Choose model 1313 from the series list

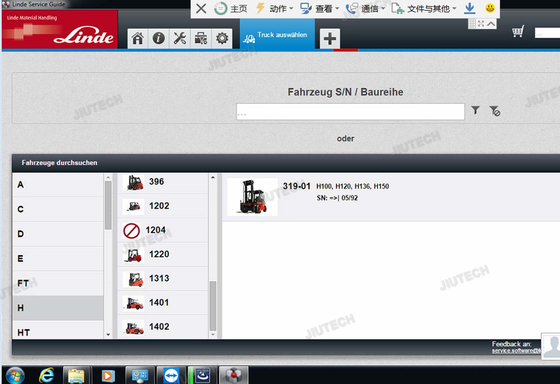163,279
